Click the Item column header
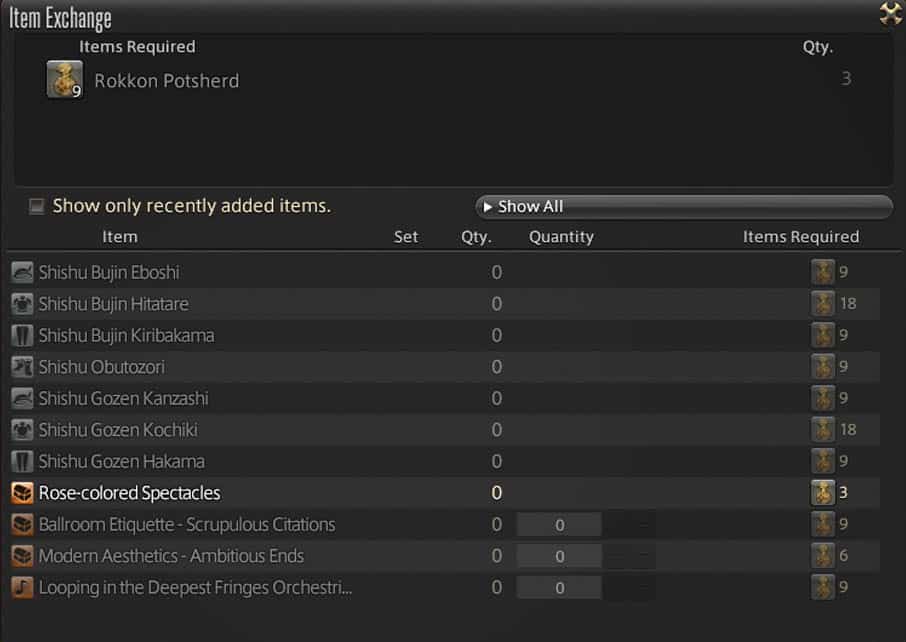Viewport: 906px width, 642px height. pos(120,237)
